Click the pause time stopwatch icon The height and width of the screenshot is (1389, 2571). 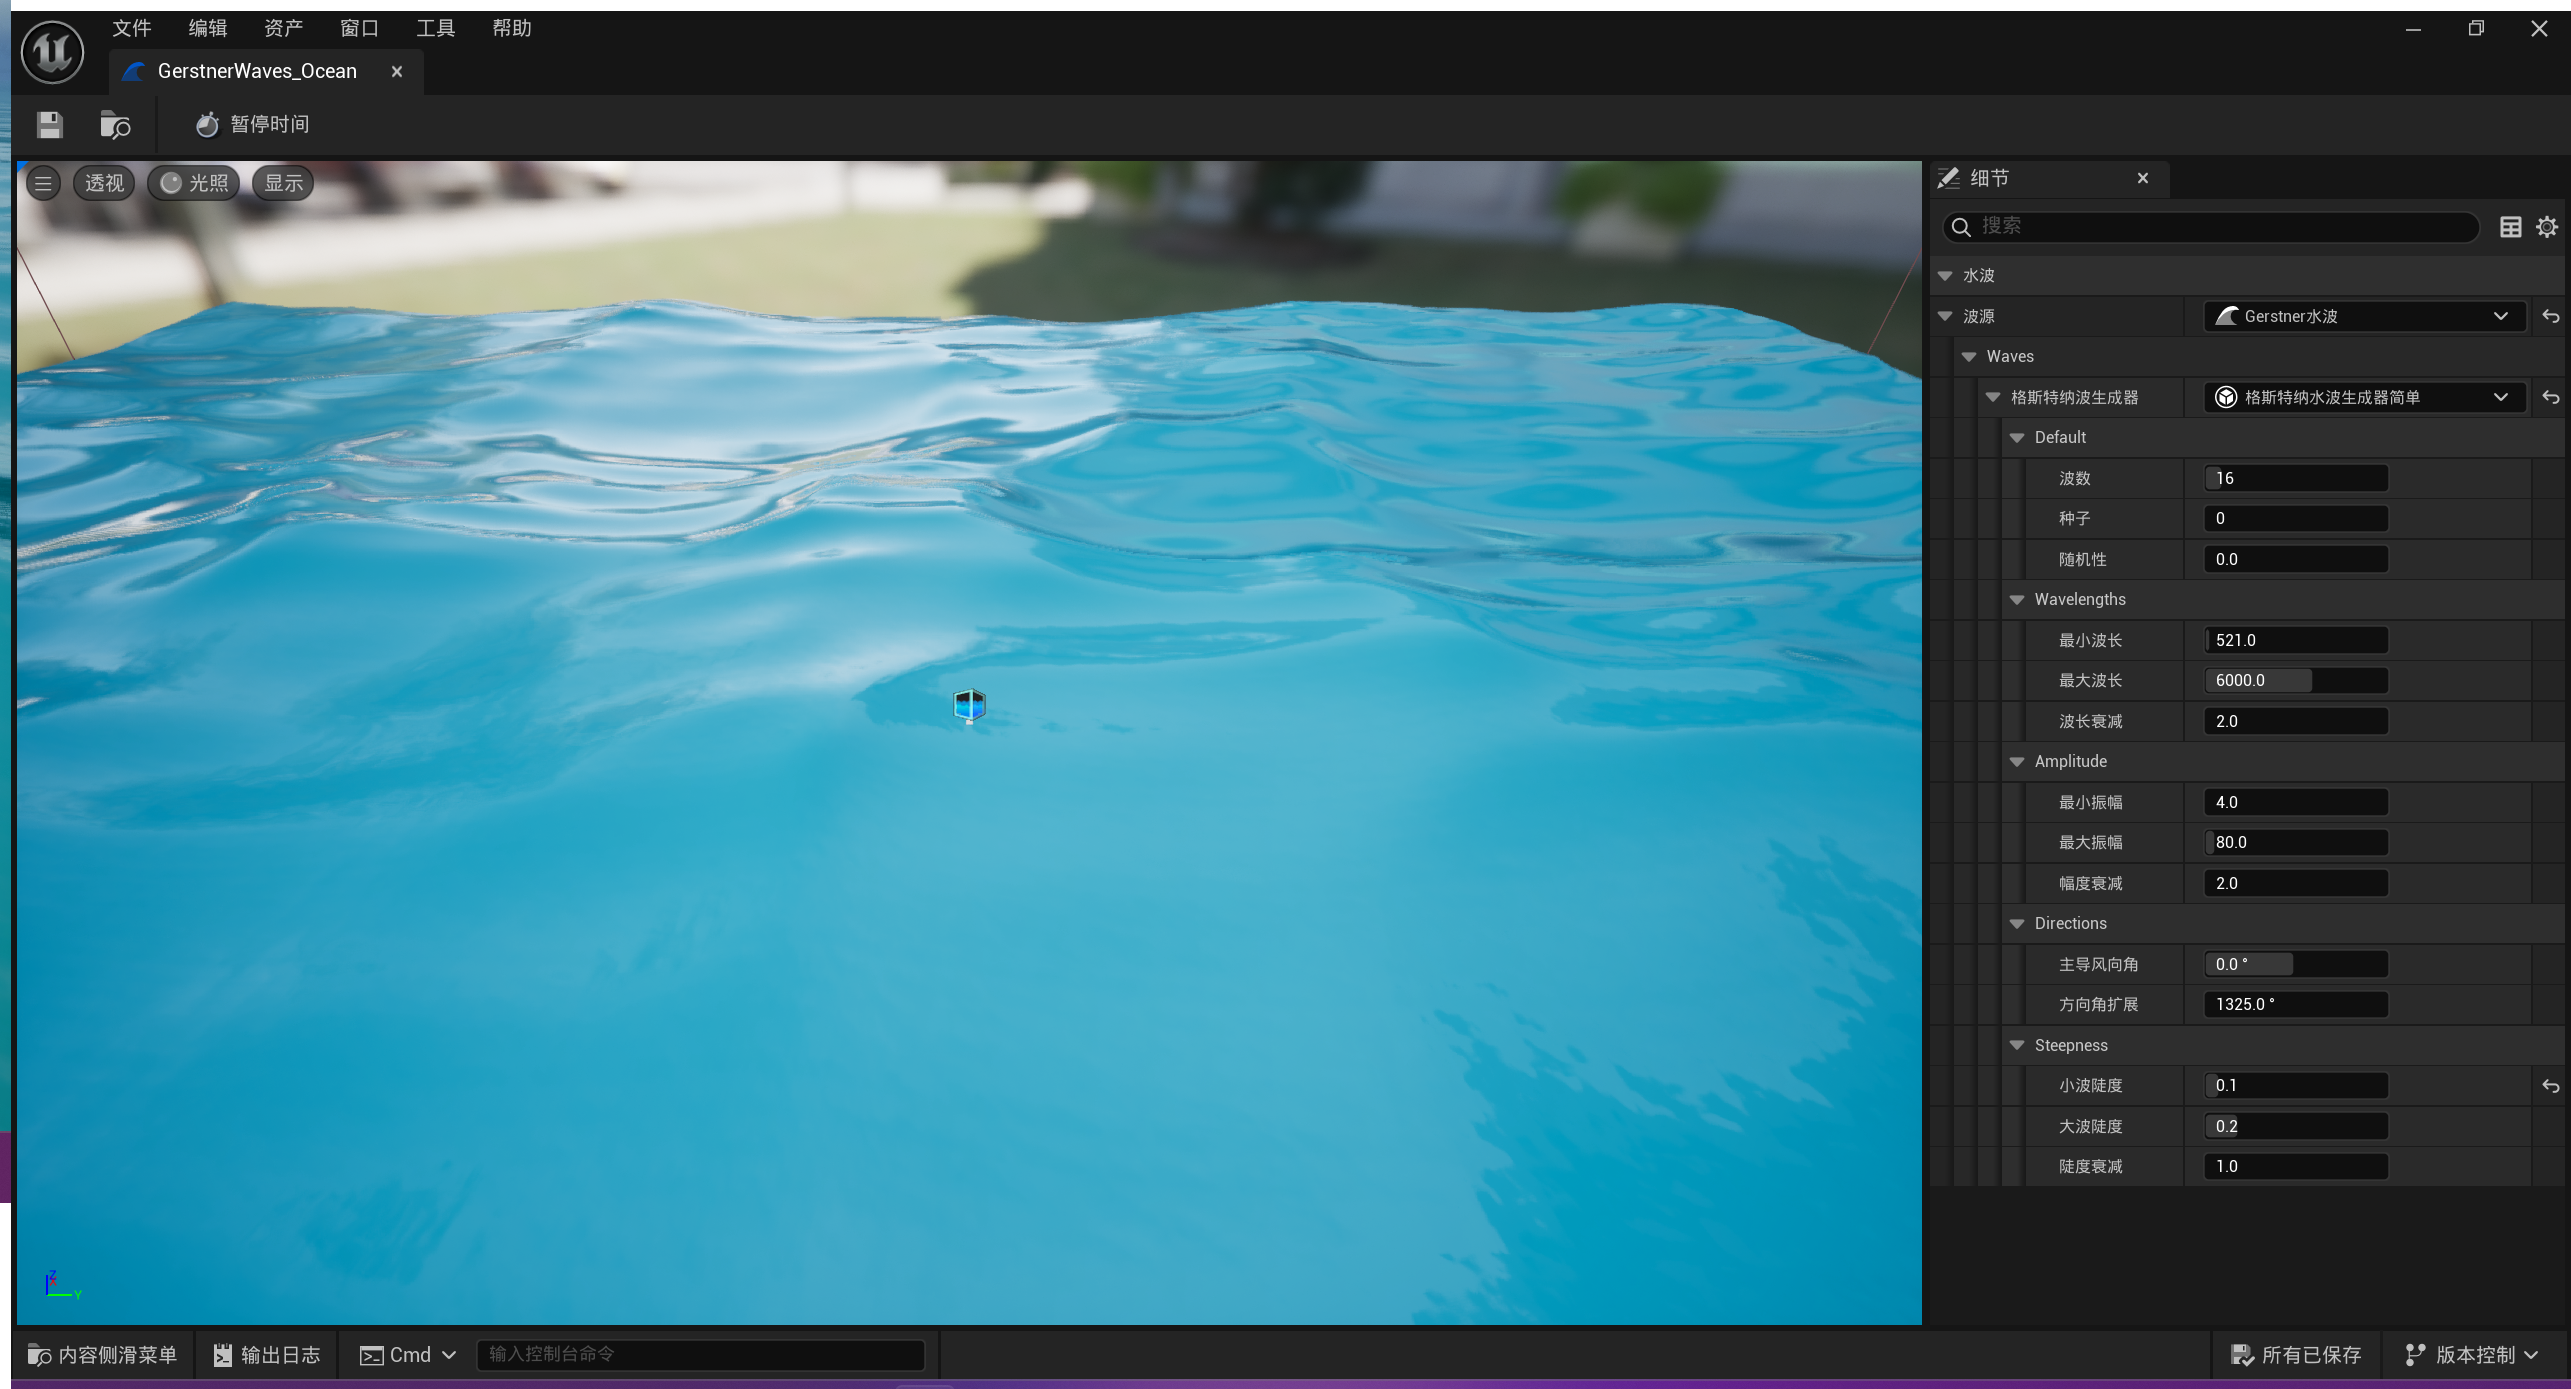pos(207,124)
